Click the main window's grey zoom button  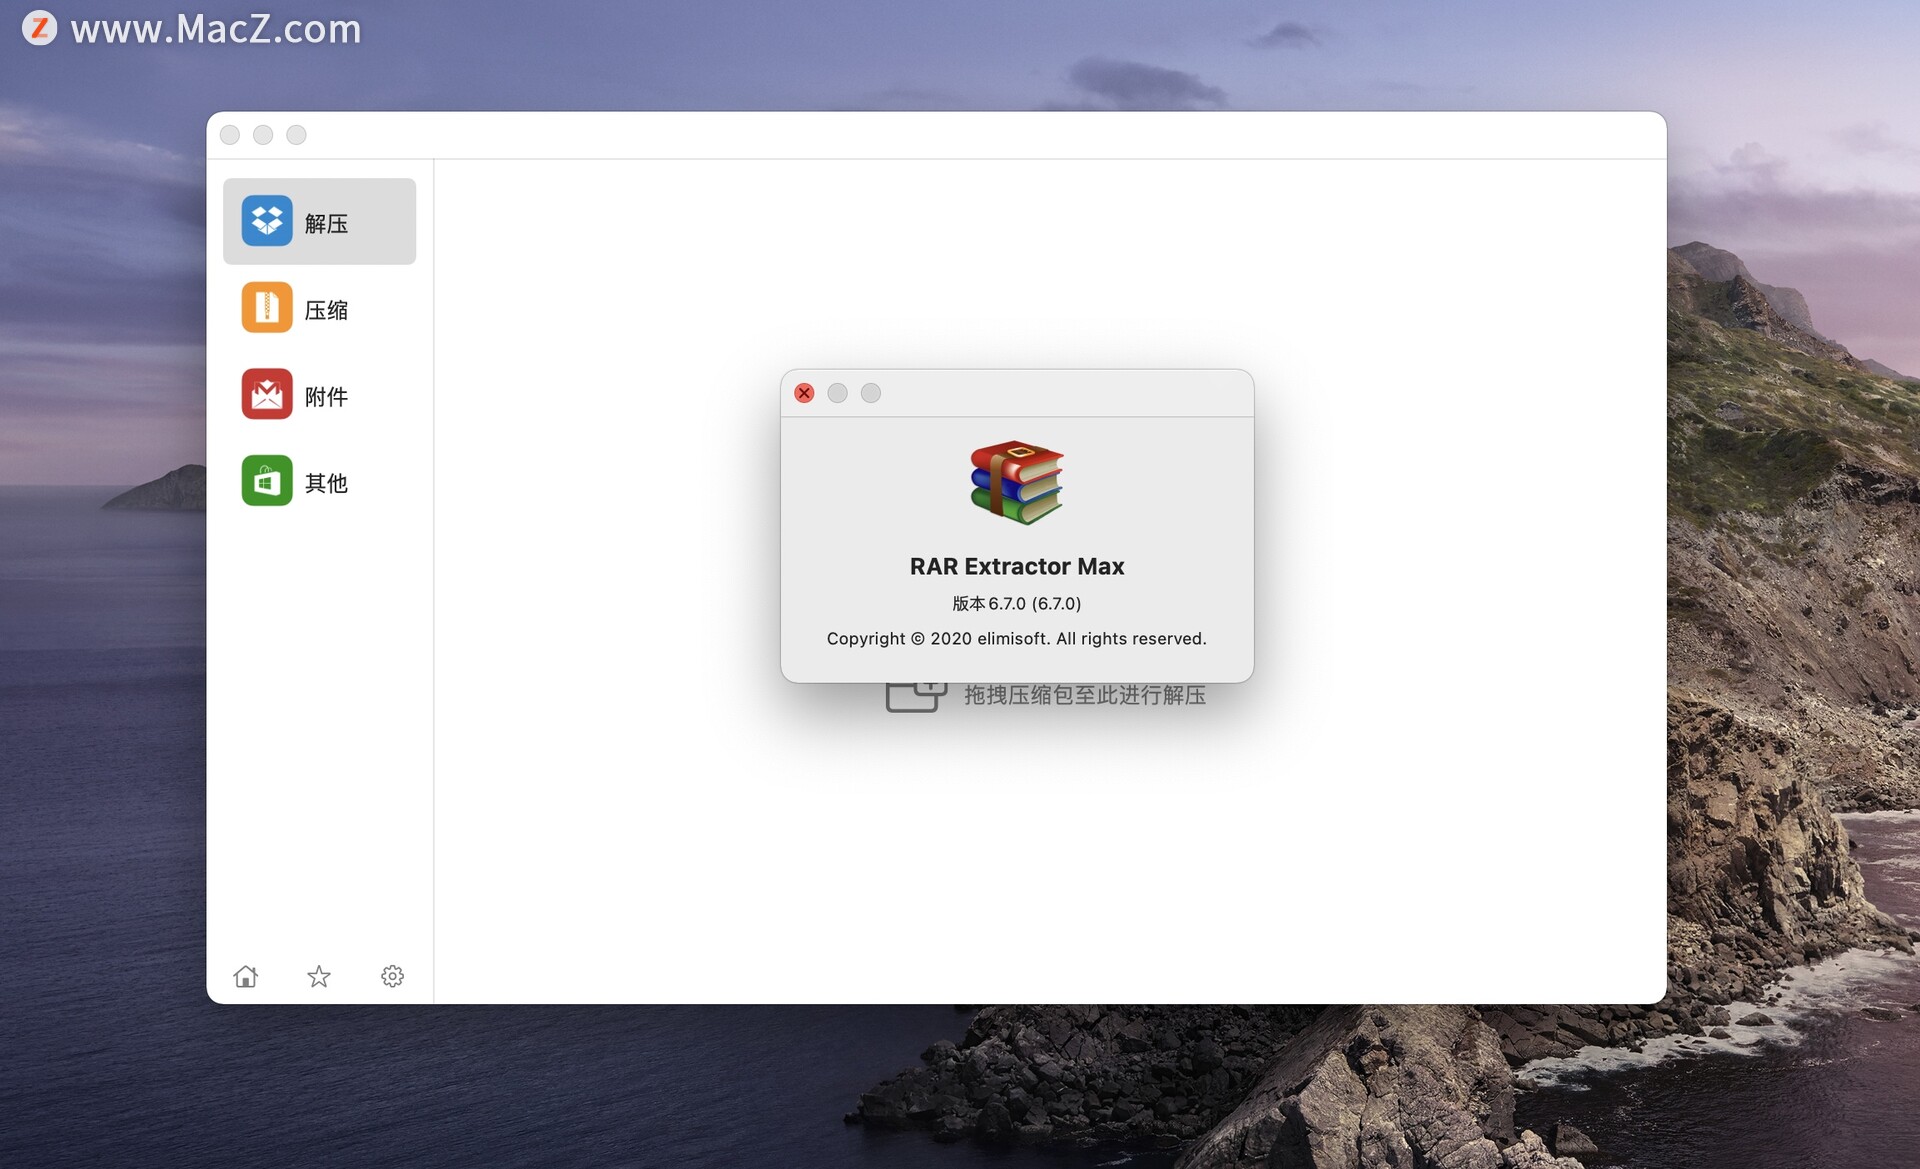tap(296, 135)
